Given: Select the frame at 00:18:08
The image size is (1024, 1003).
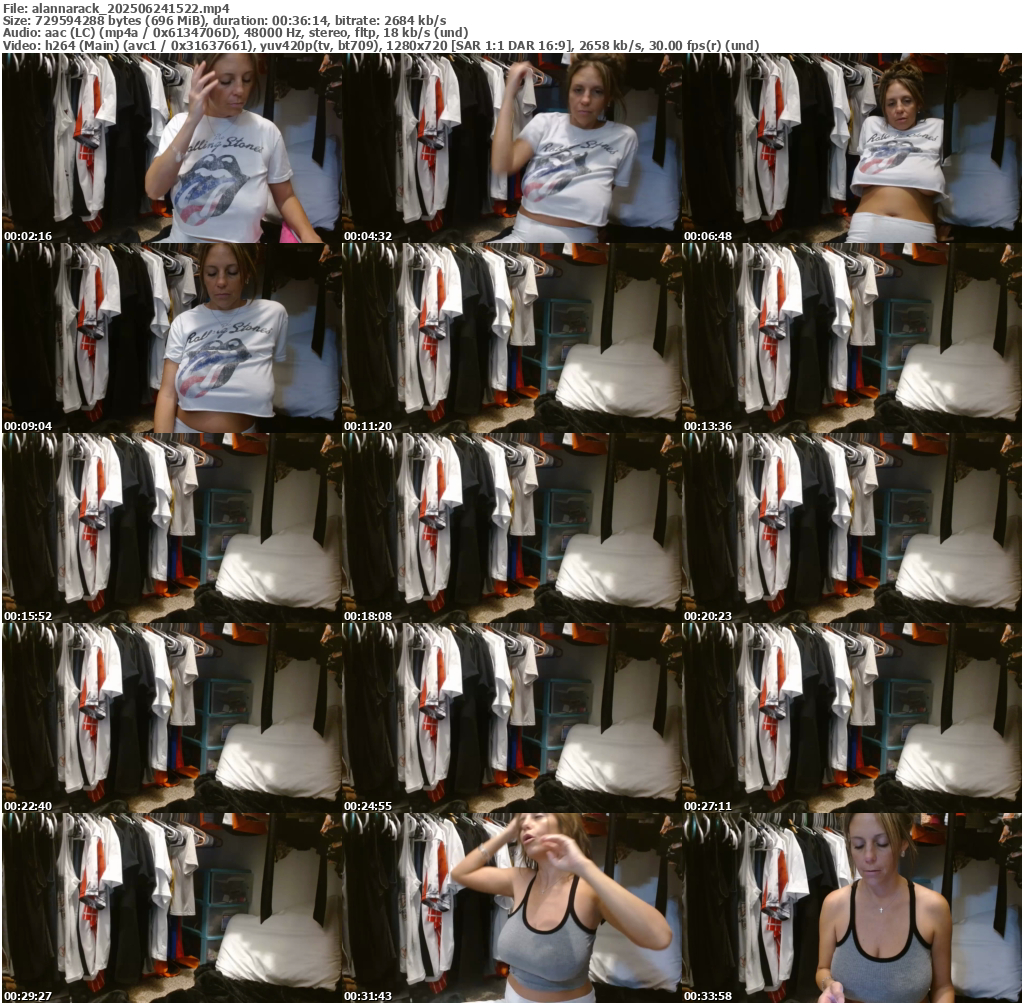Looking at the screenshot, I should tap(511, 528).
